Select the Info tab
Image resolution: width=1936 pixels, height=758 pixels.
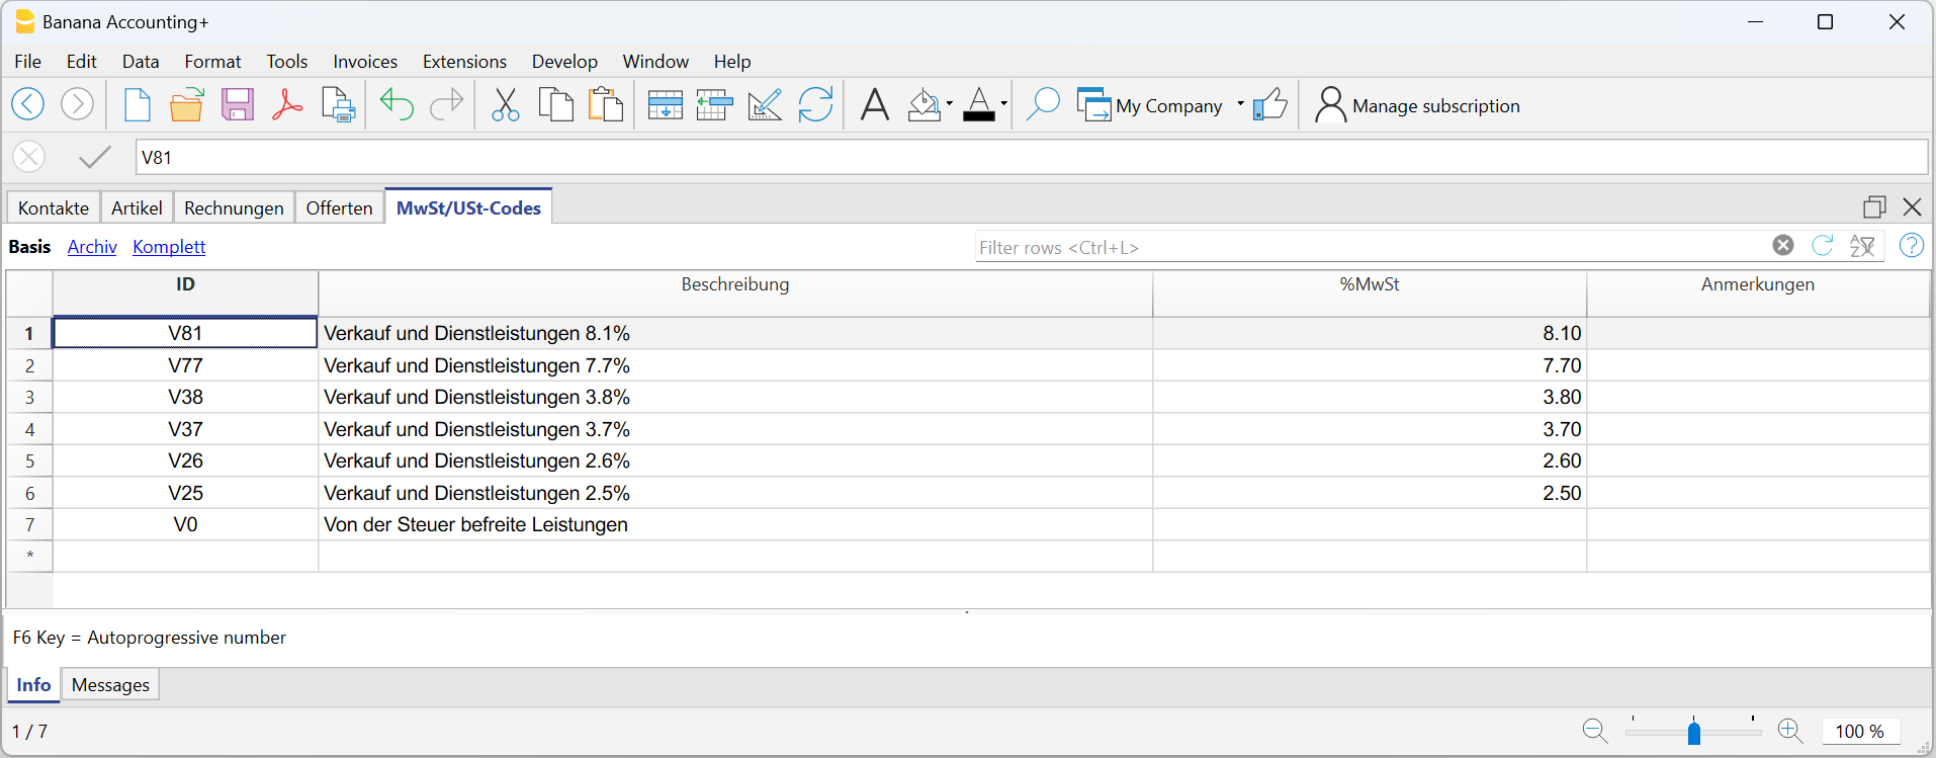[34, 685]
